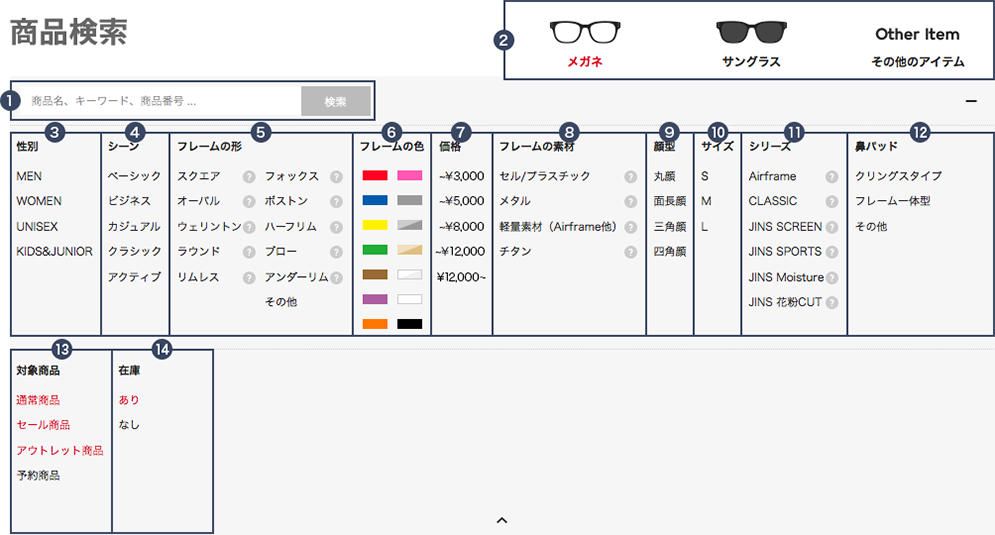Filter by WOMEN gender

tap(39, 201)
